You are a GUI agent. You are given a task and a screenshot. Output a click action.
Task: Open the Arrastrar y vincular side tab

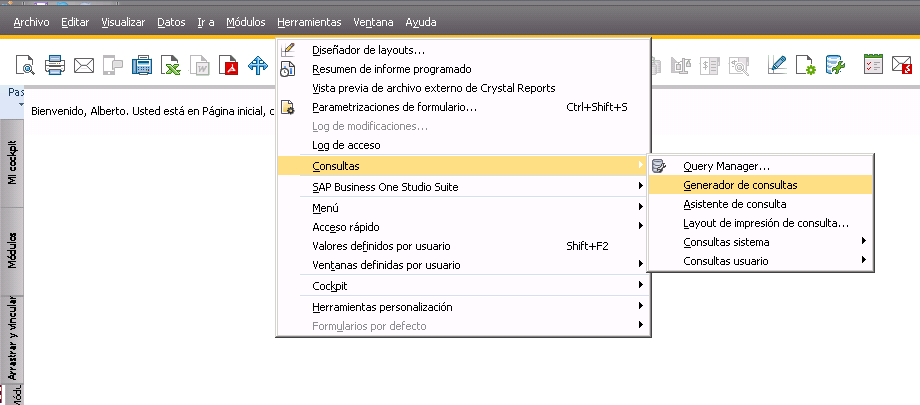pos(13,338)
